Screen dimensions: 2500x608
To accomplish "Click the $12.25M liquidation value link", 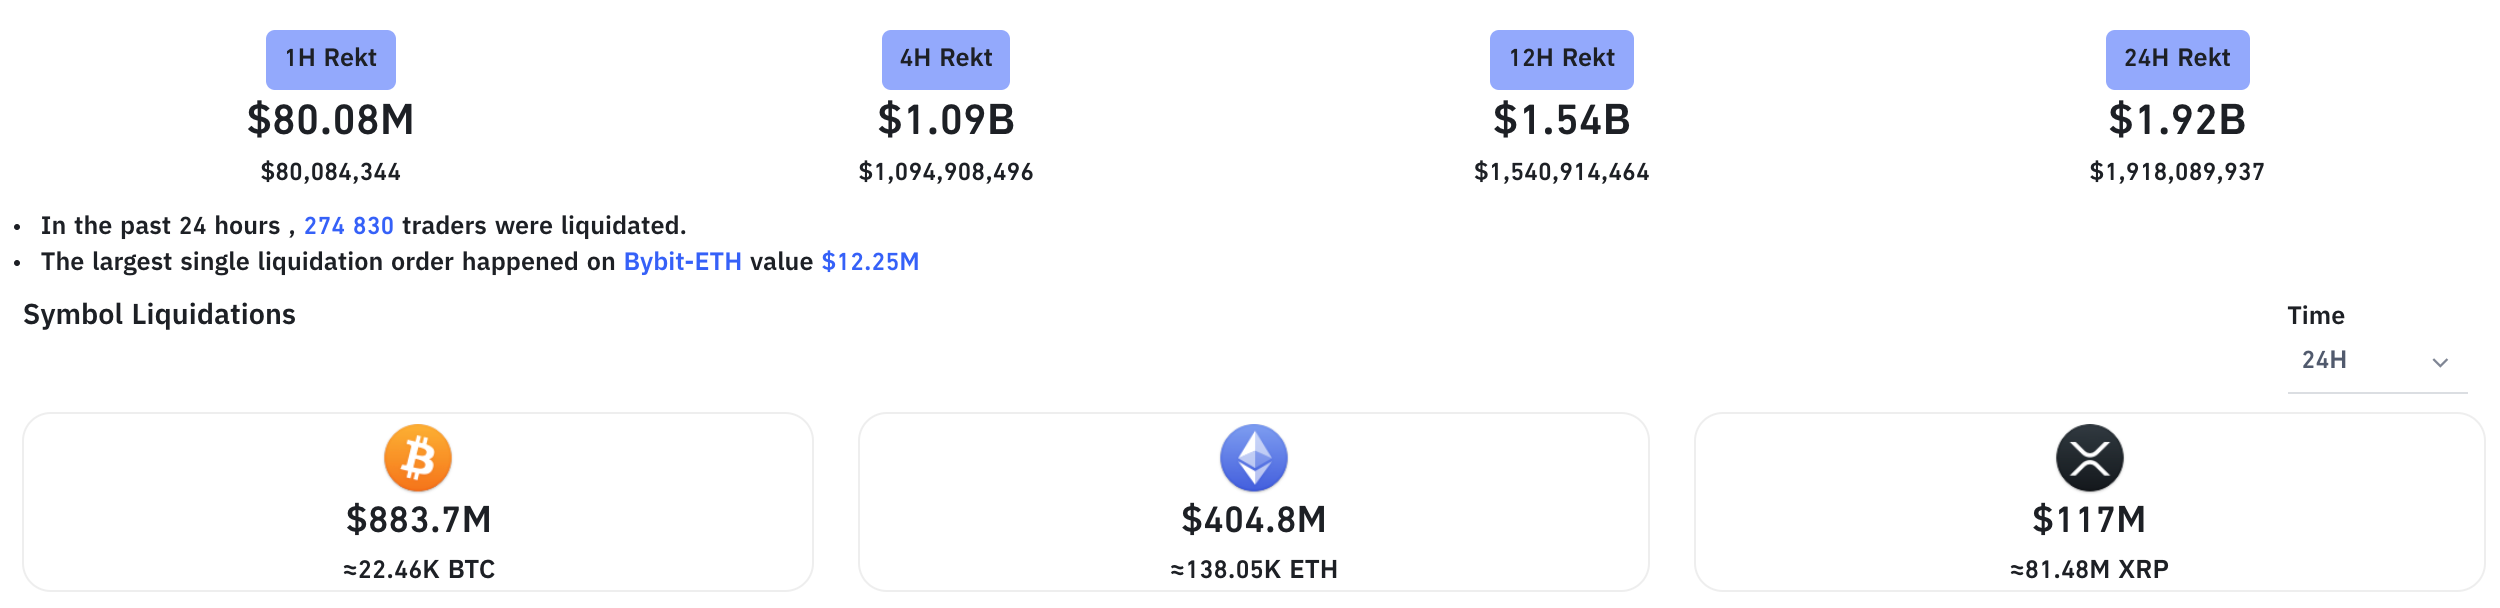I will pos(870,262).
